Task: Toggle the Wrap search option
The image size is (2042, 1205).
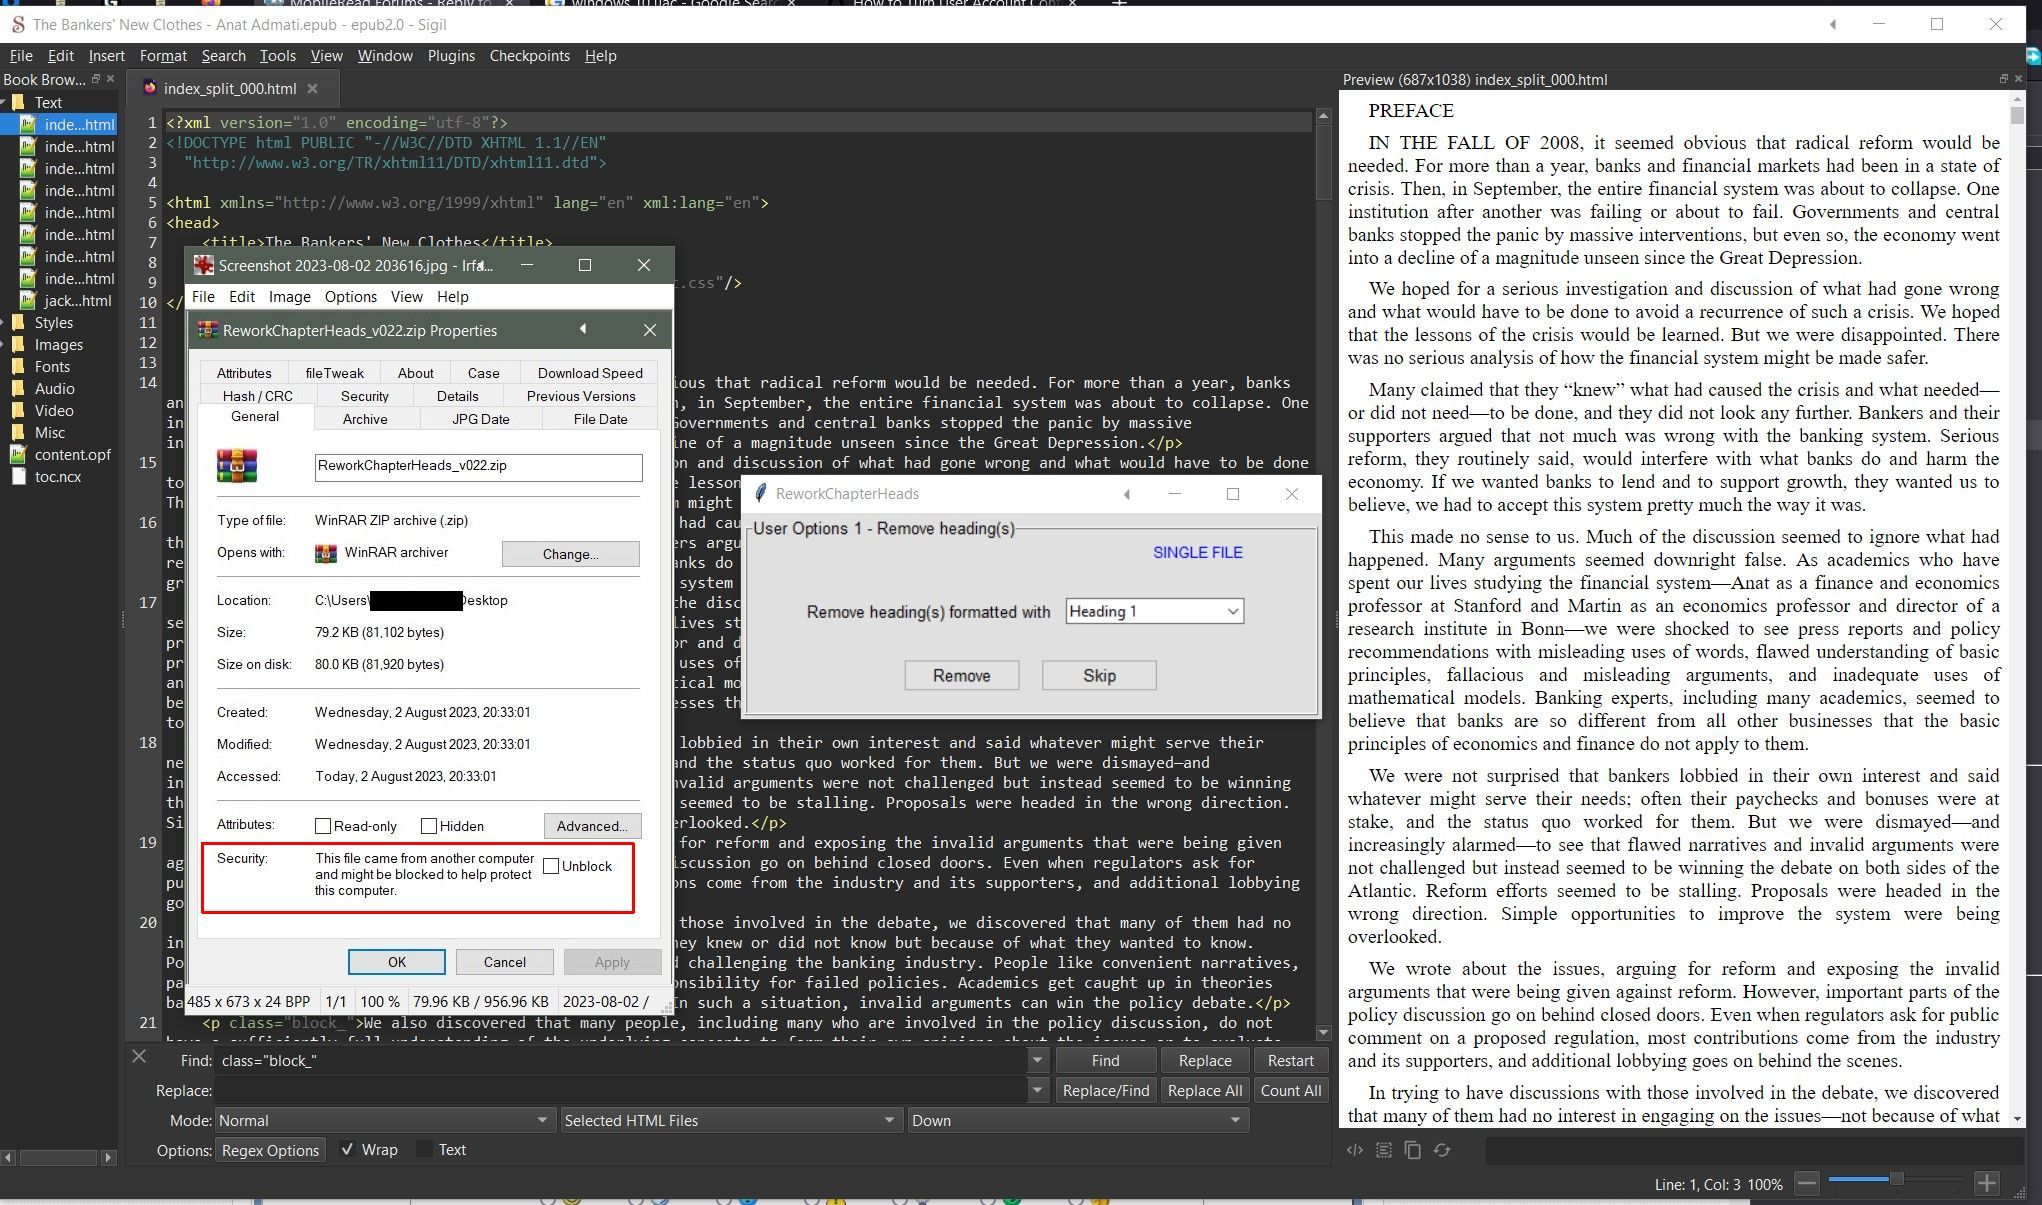Action: (347, 1150)
